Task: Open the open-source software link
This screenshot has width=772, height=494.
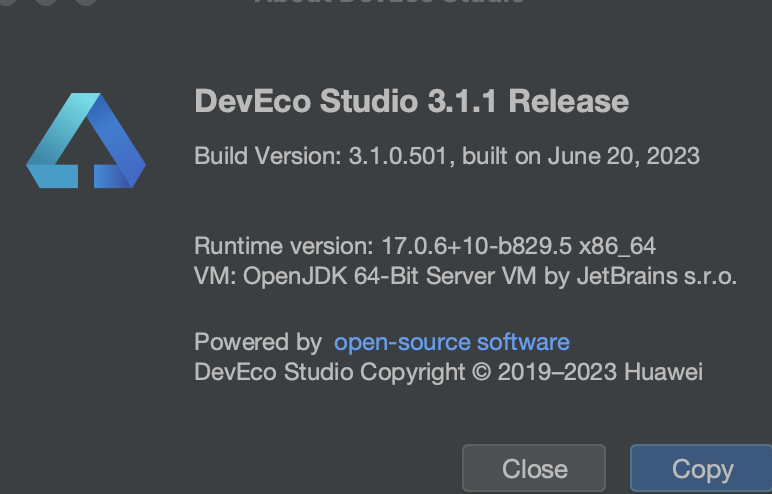Action: tap(451, 342)
